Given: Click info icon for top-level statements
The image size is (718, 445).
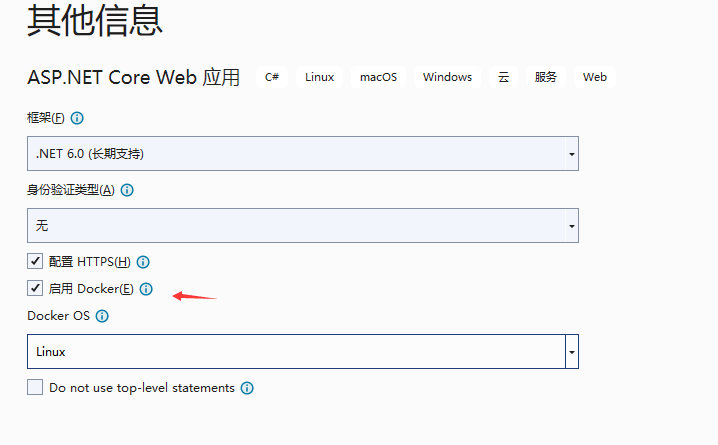Looking at the screenshot, I should pyautogui.click(x=247, y=388).
